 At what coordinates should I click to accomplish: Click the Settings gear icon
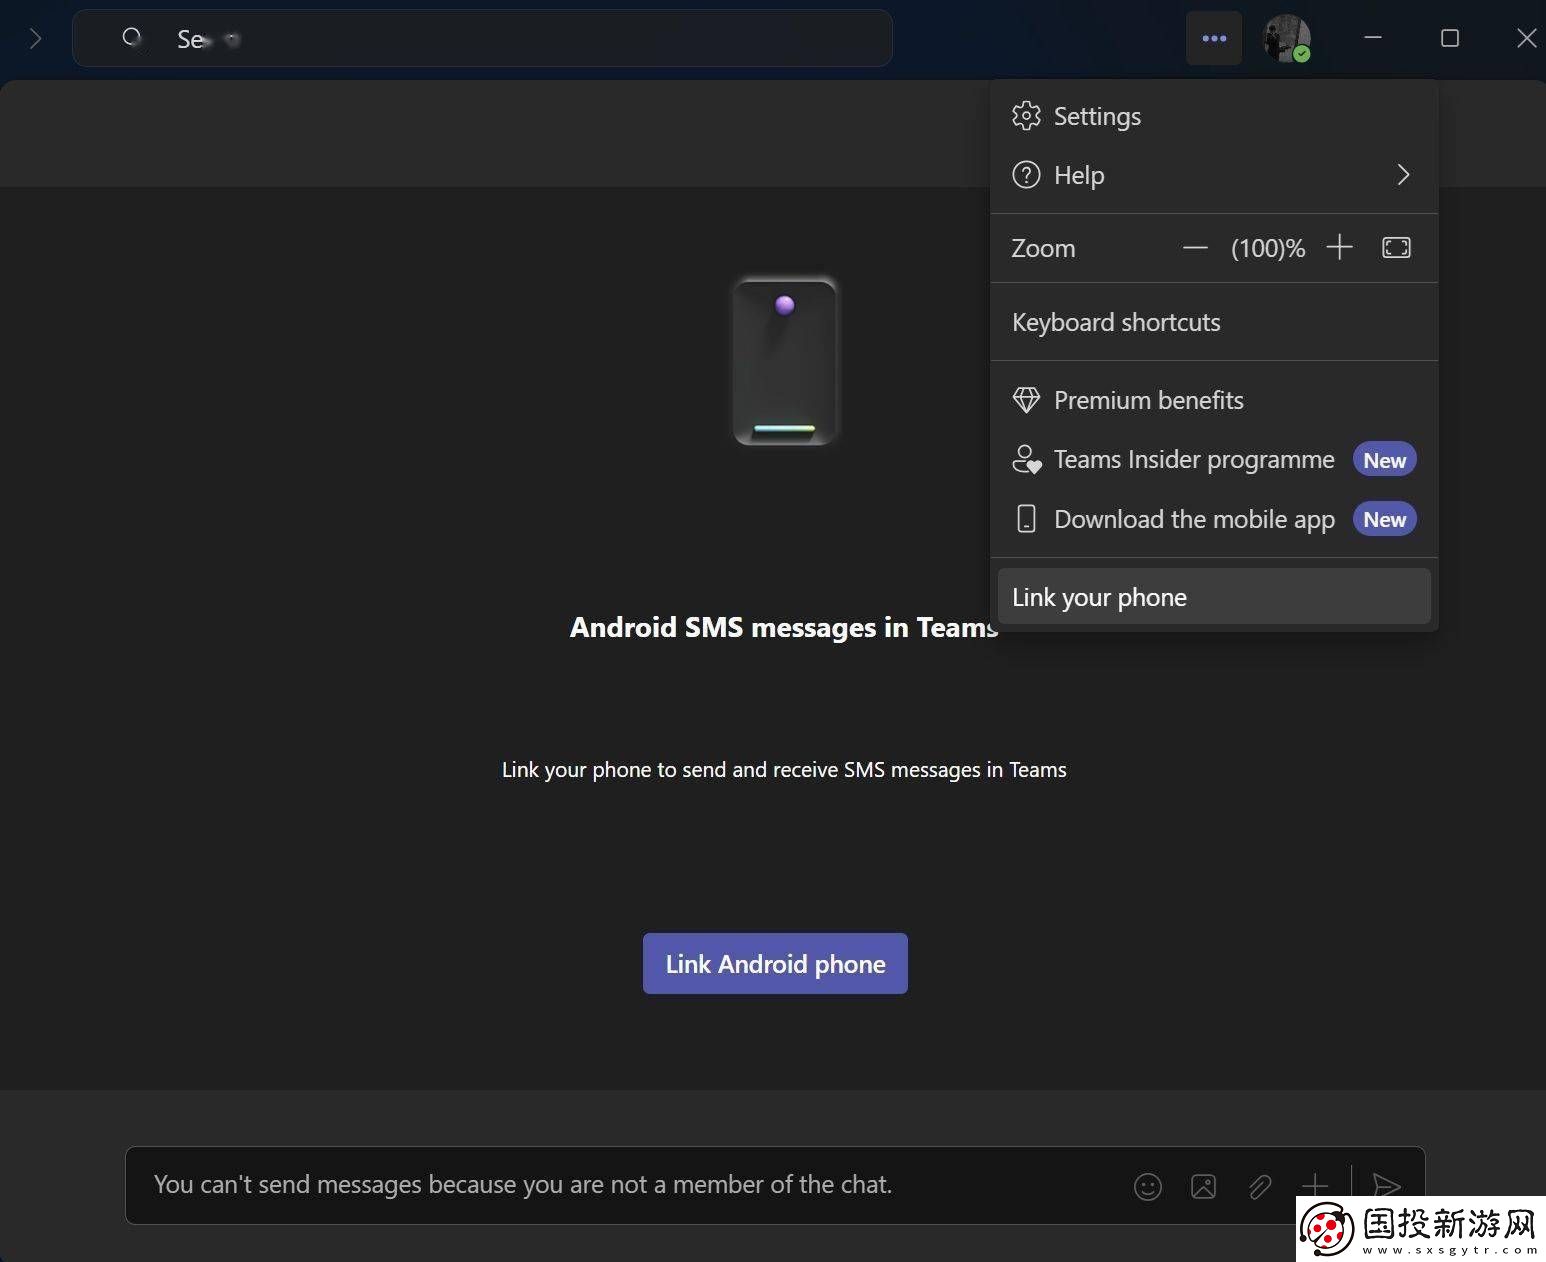(1026, 116)
